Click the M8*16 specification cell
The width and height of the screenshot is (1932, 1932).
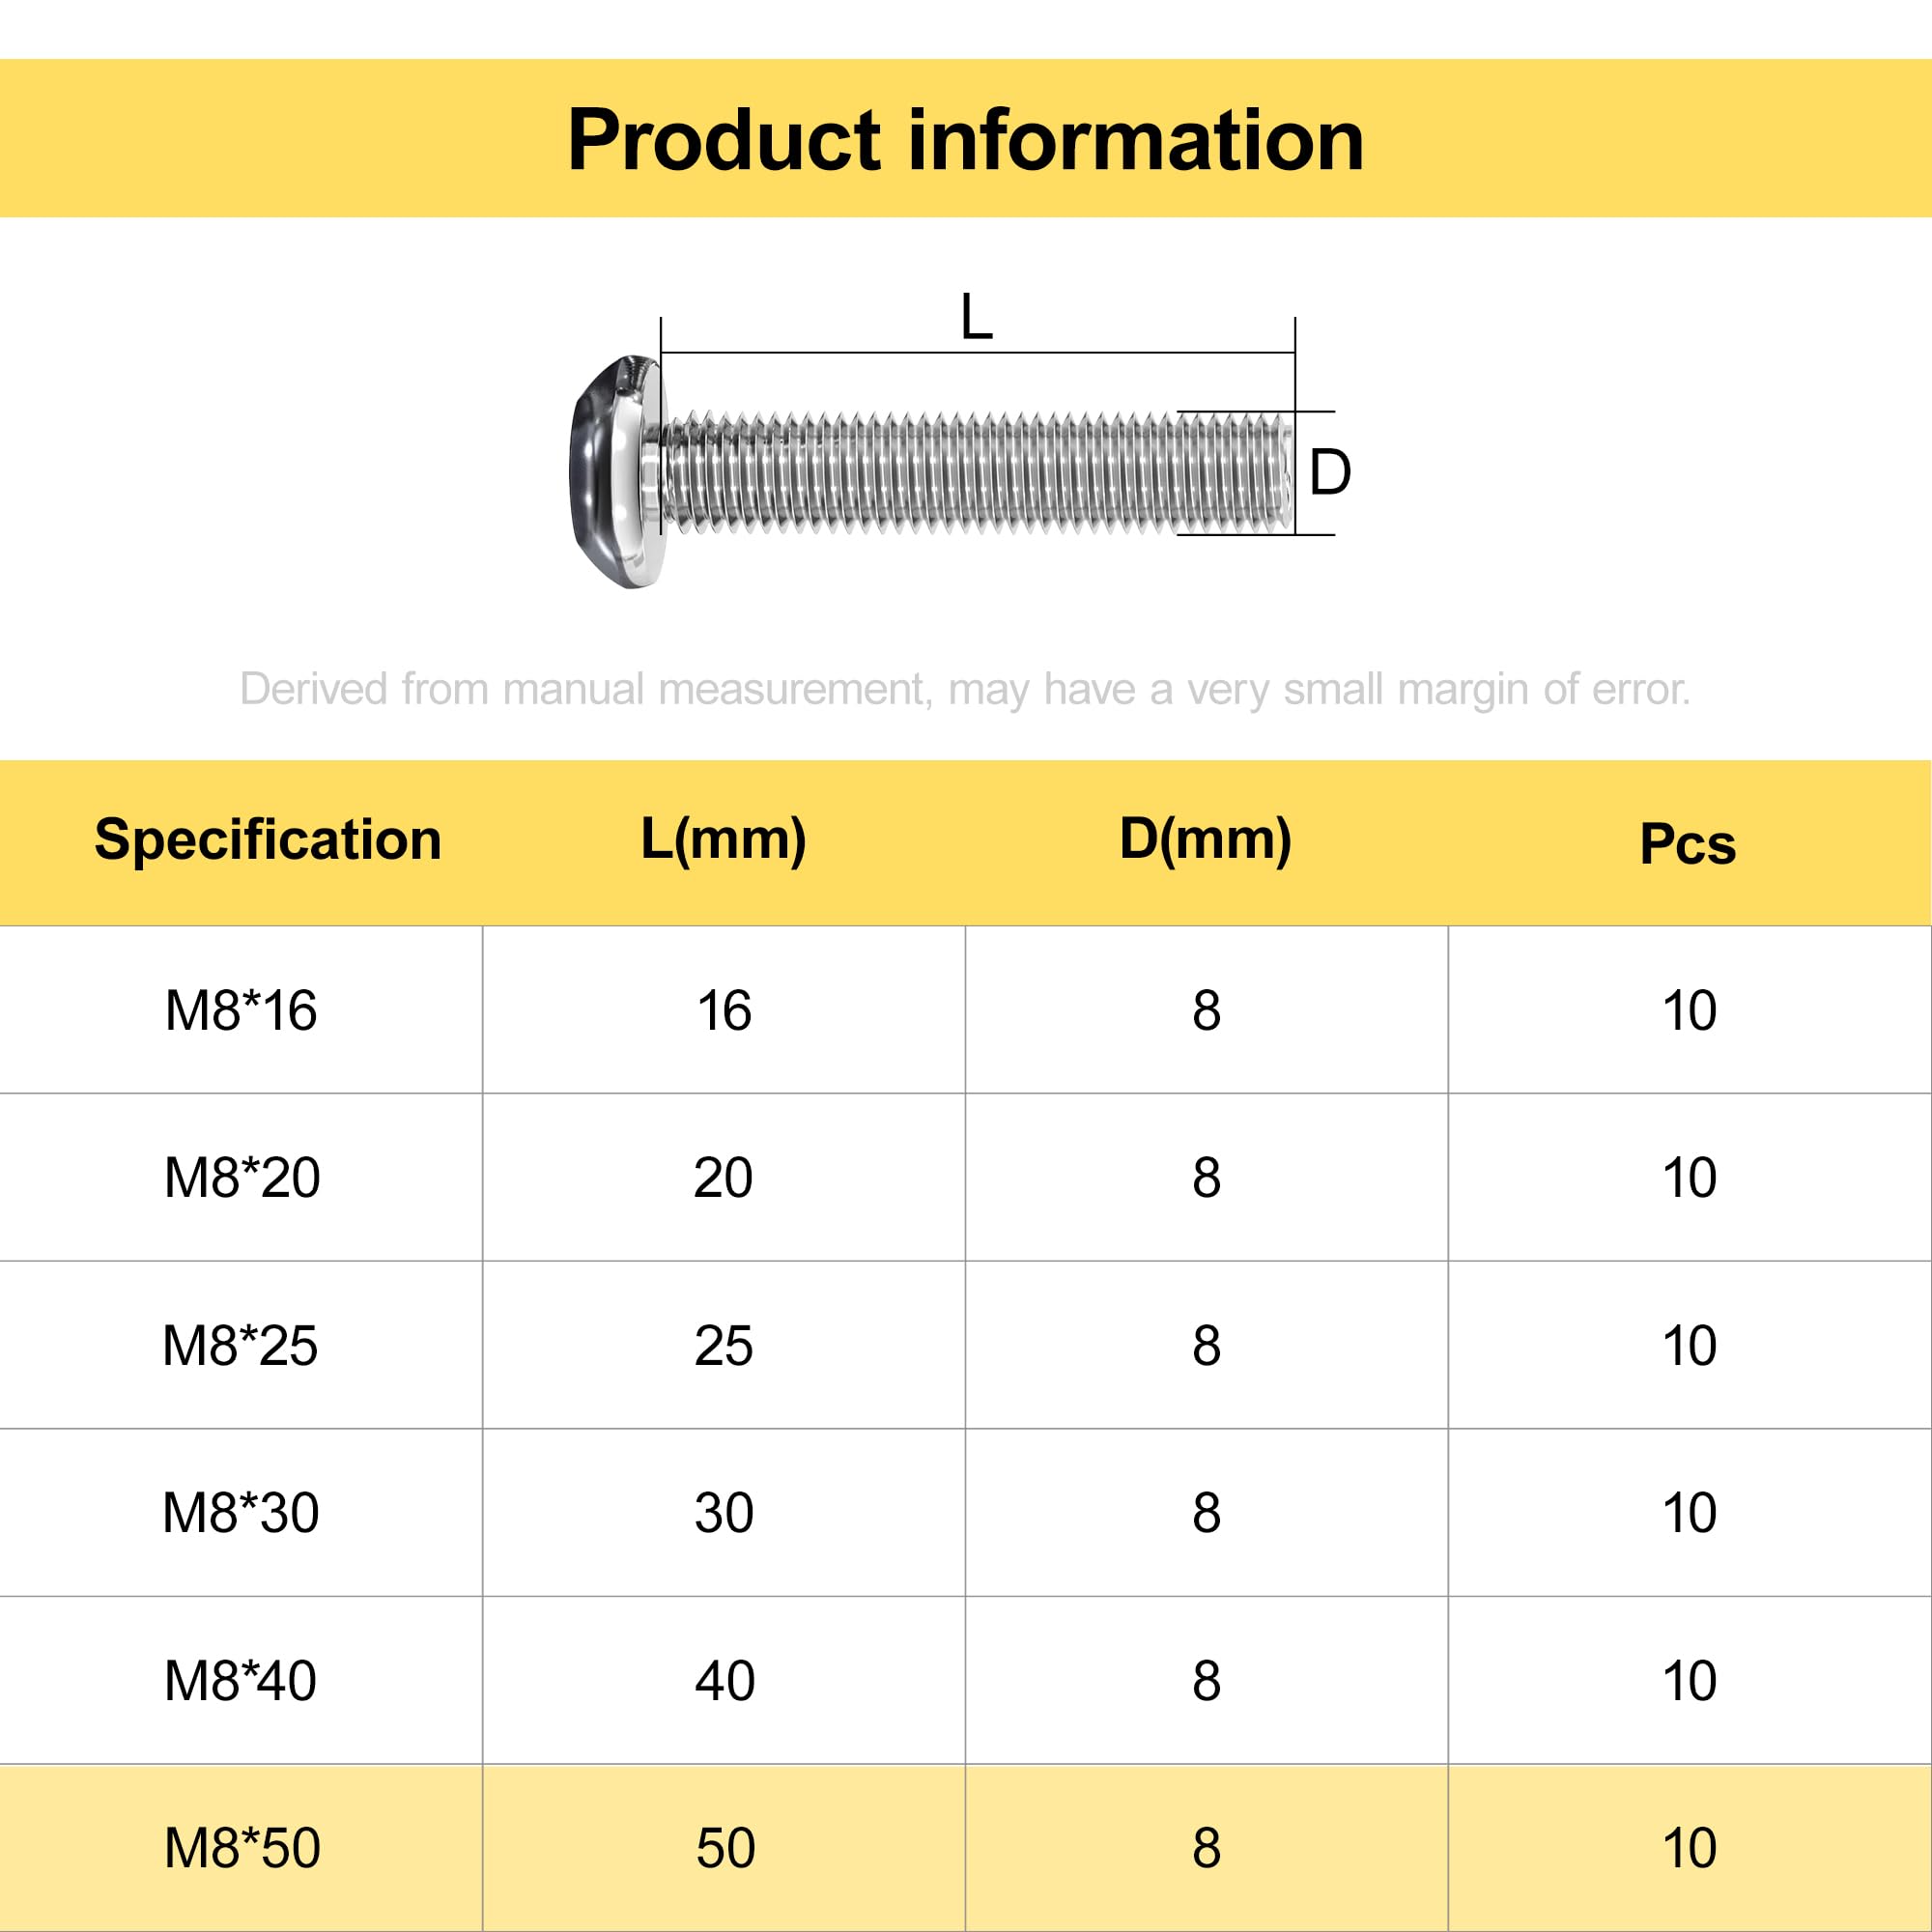[x=241, y=1010]
